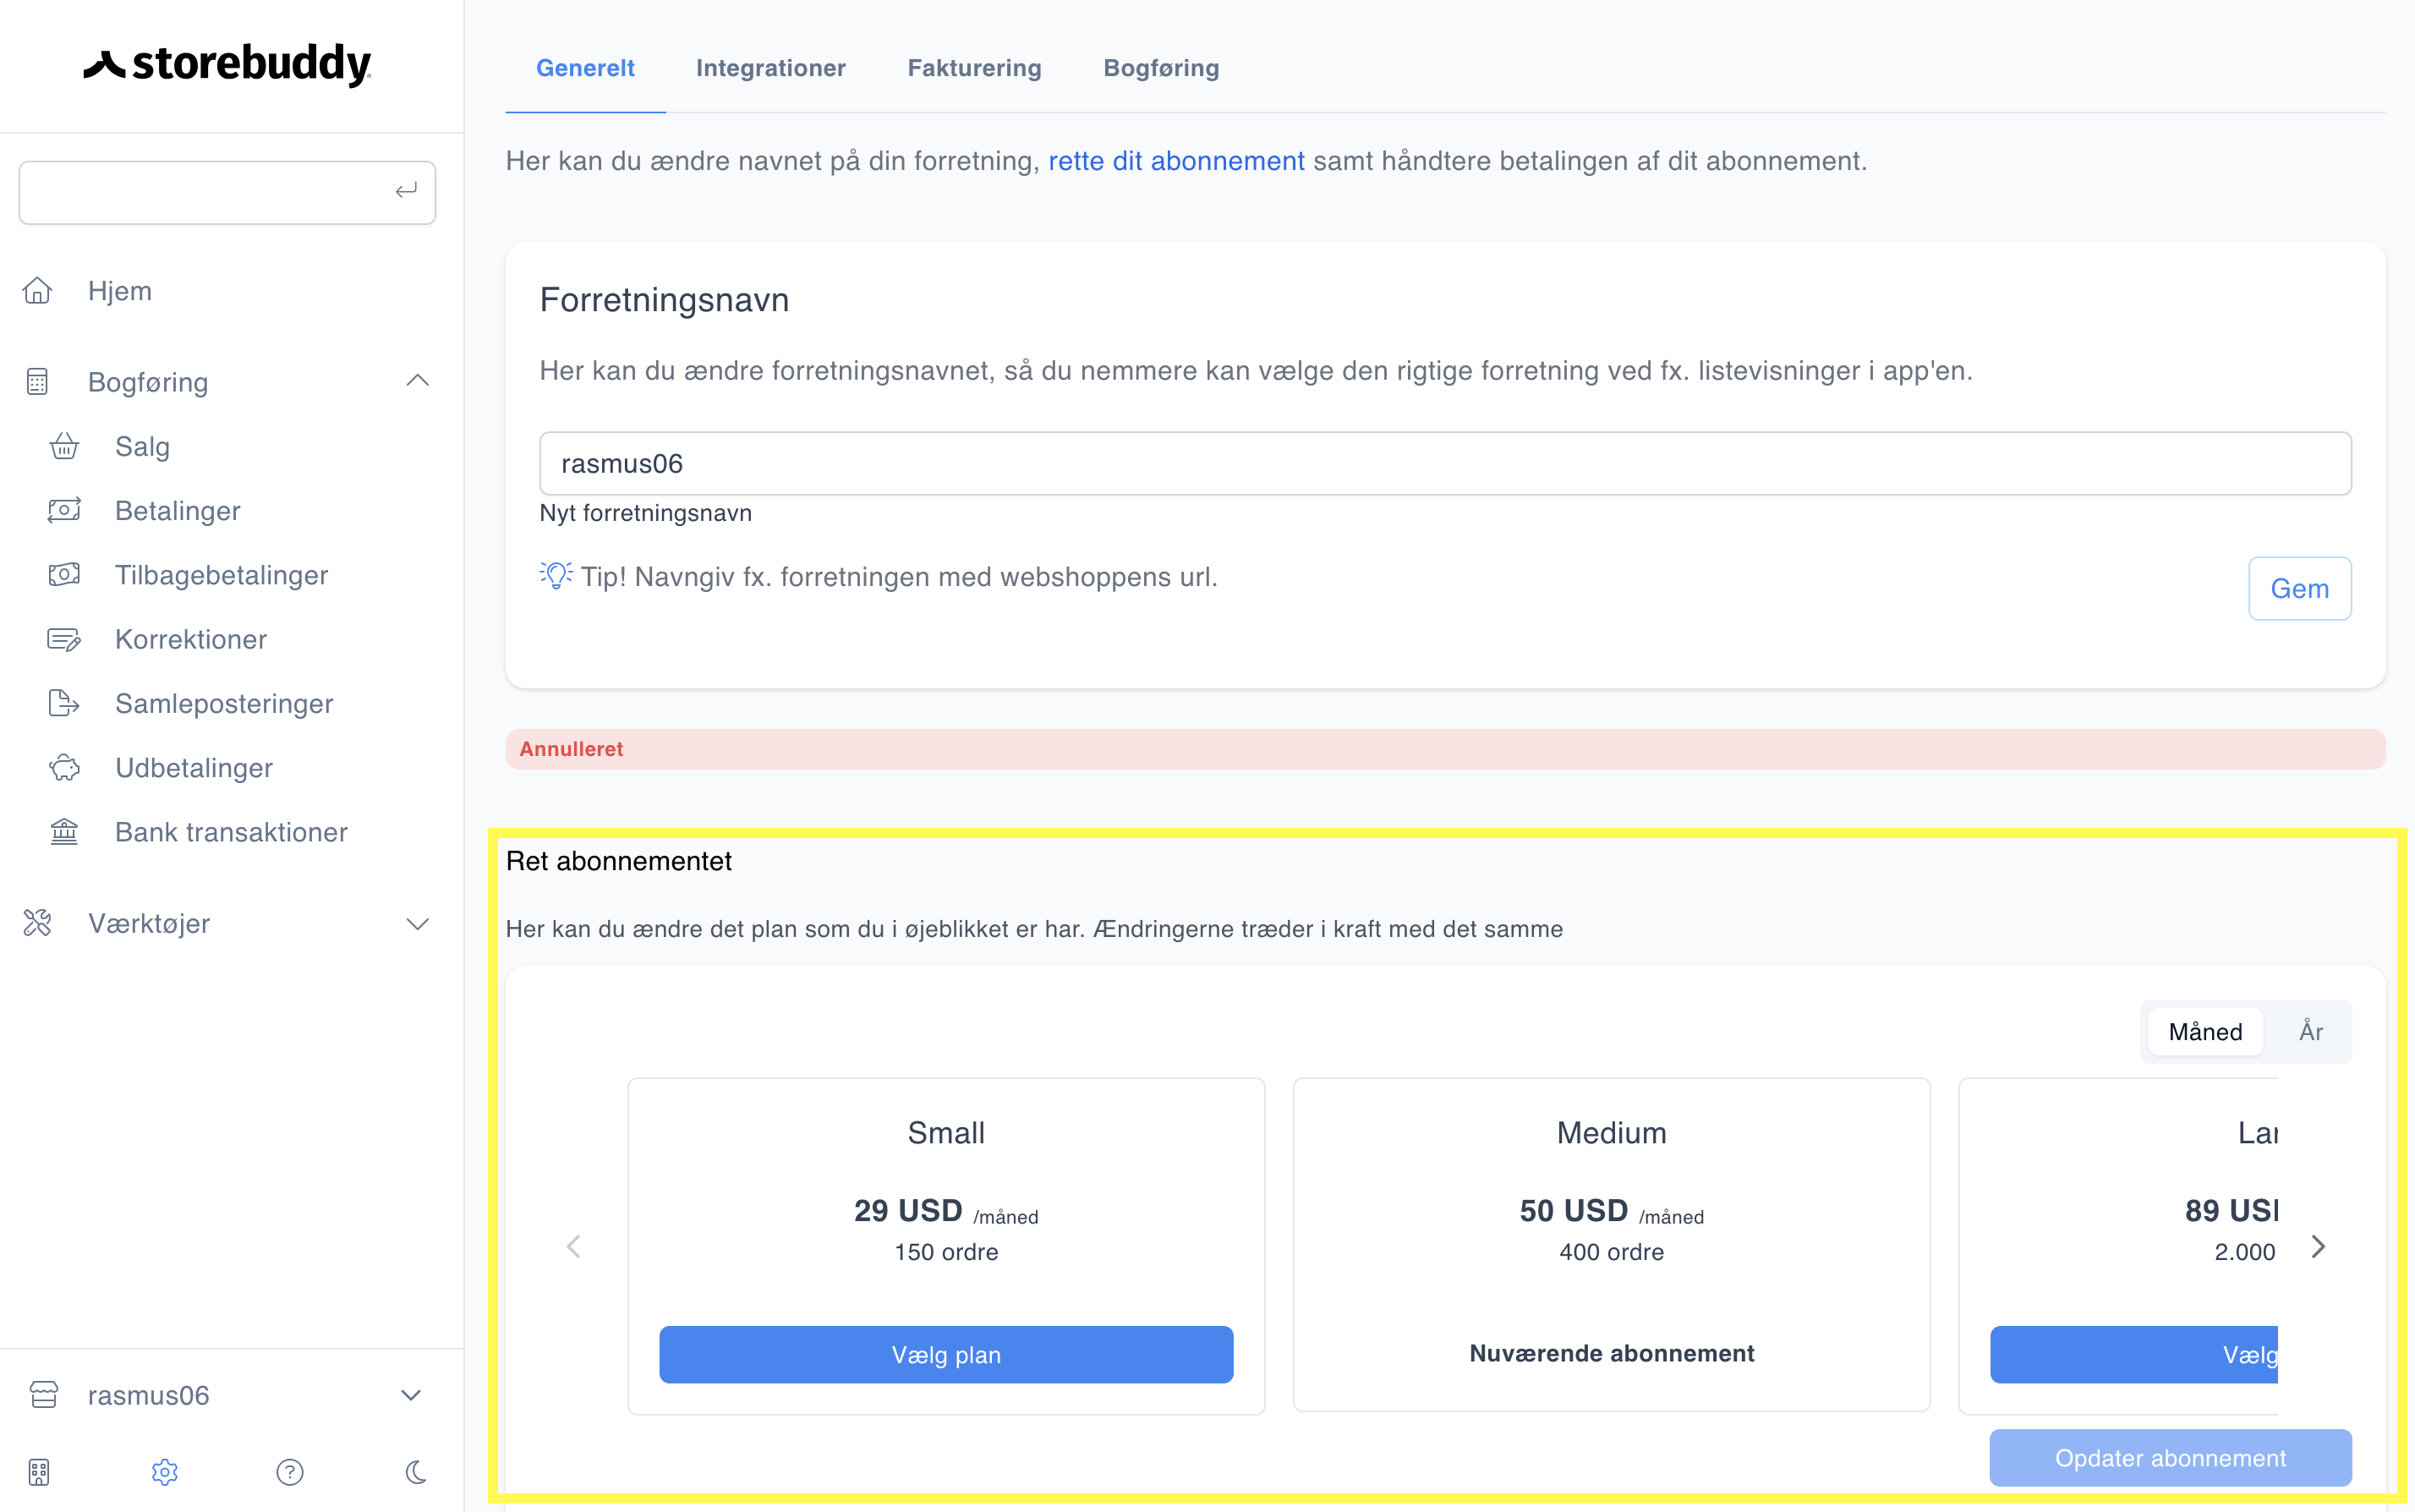2415x1512 pixels.
Task: Click the lightbulb tip icon
Action: pyautogui.click(x=556, y=575)
